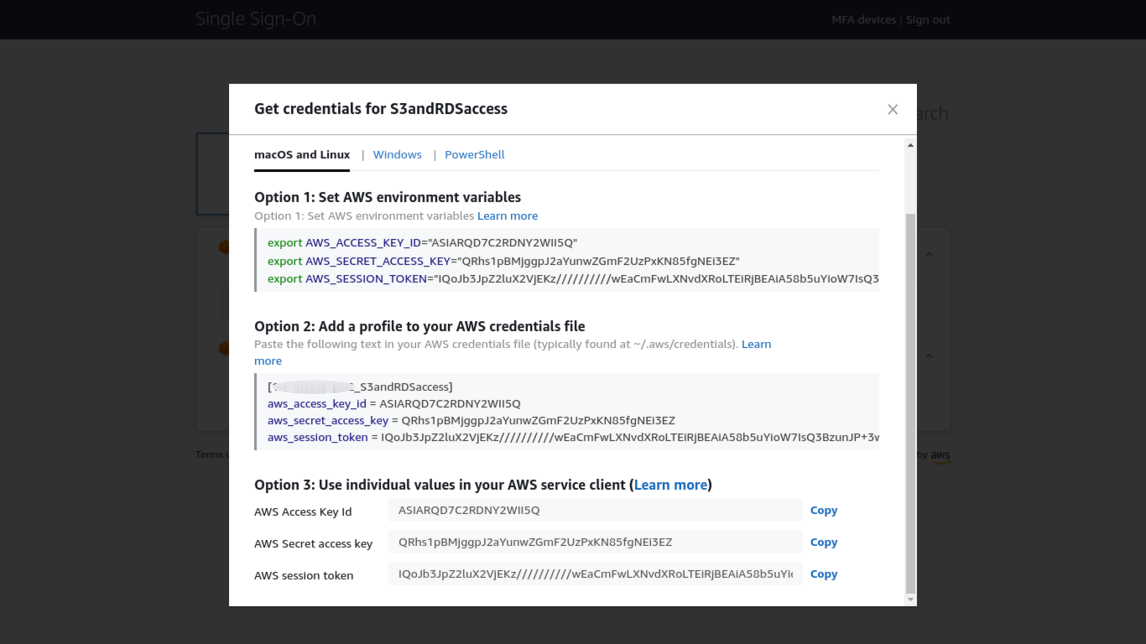The height and width of the screenshot is (644, 1146).
Task: Click the dialog vertical scrollbar thumb
Action: point(910,400)
